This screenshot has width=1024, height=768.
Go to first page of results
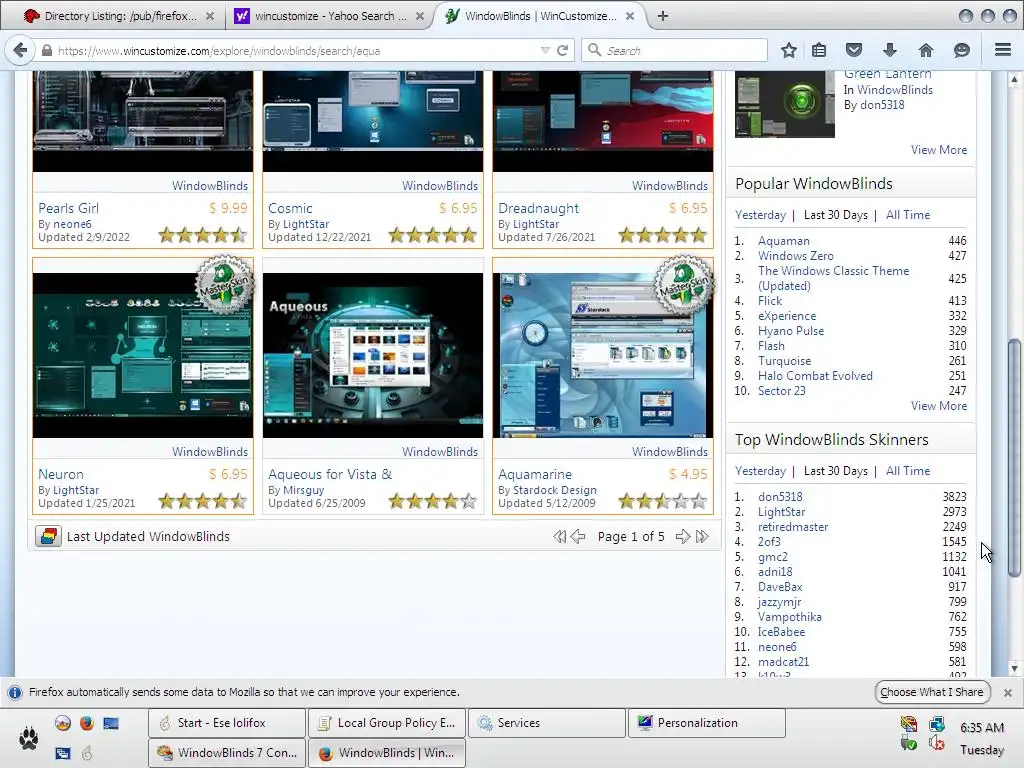pos(559,537)
